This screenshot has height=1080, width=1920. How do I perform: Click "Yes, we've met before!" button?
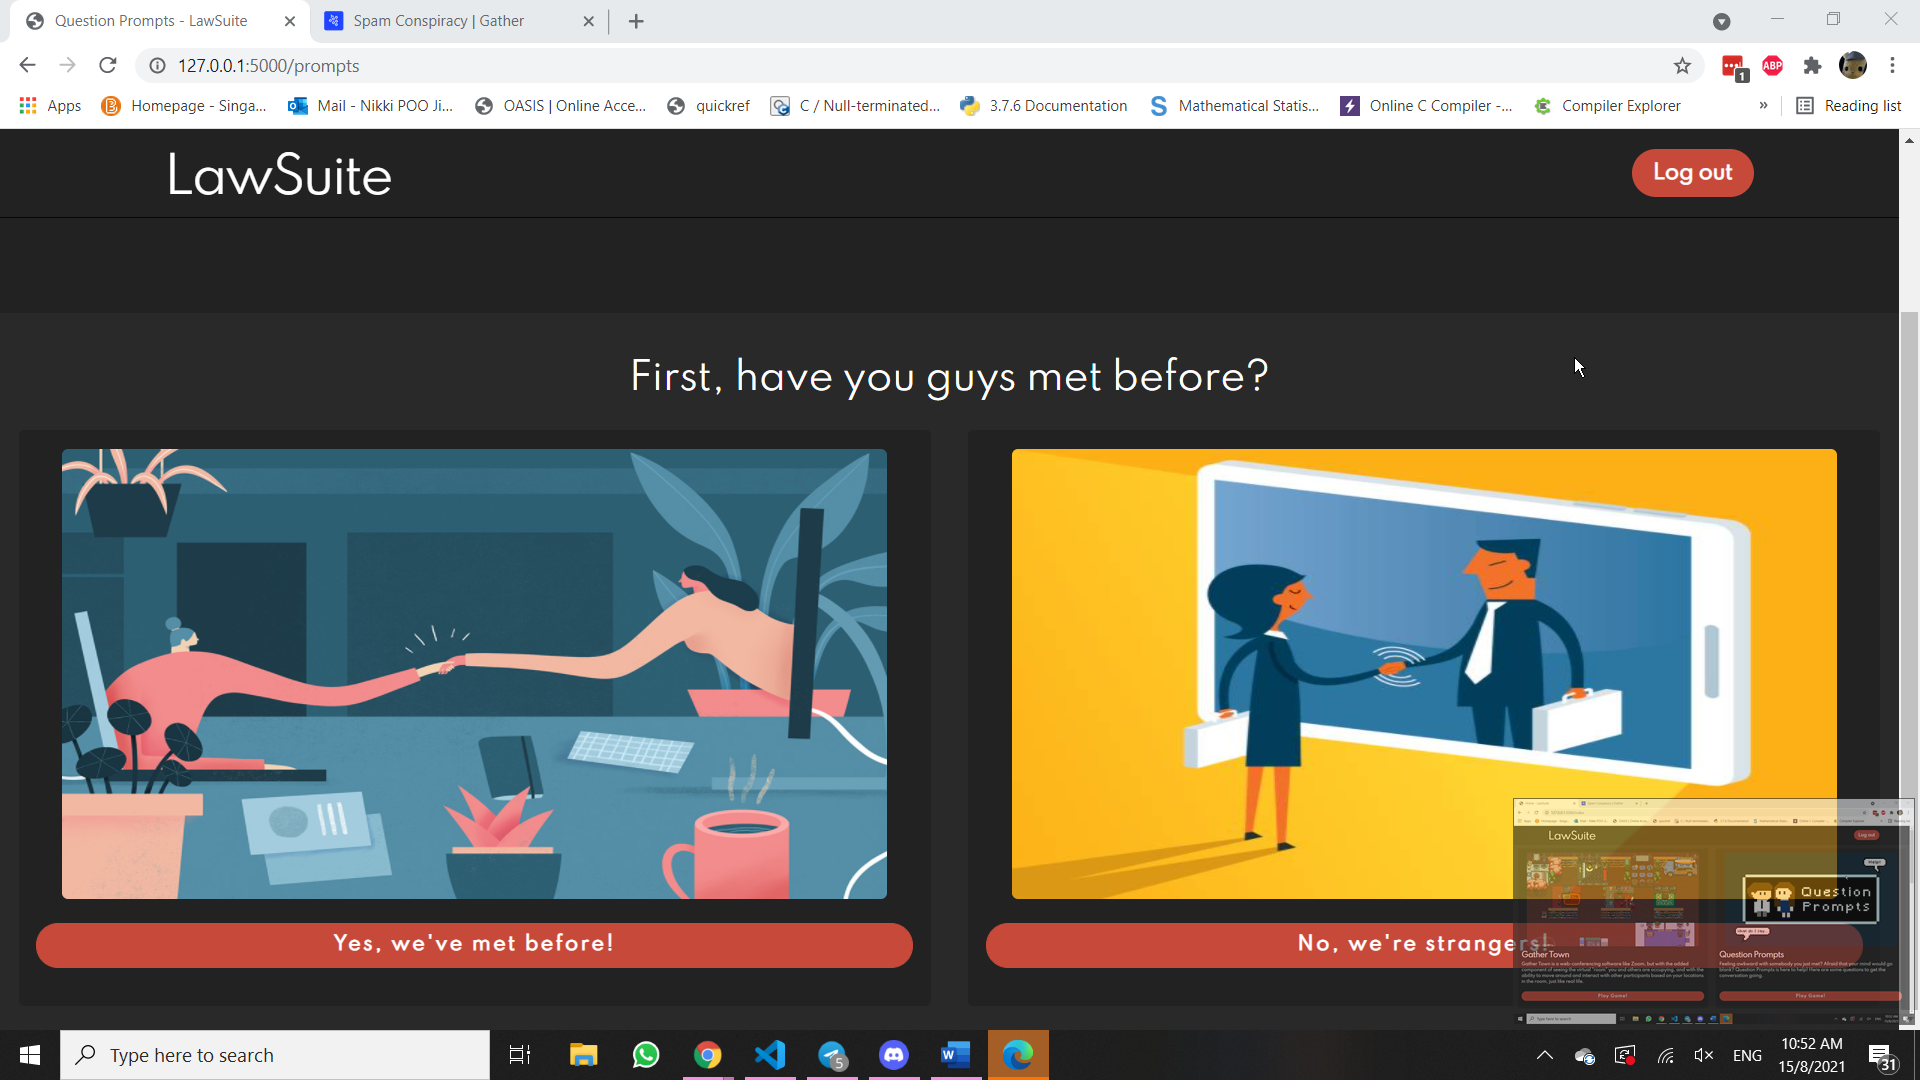(474, 944)
